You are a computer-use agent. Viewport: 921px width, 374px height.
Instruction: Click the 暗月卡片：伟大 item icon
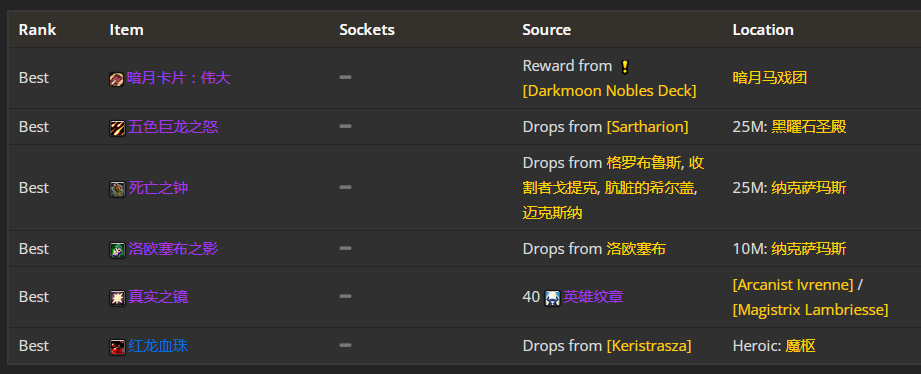pos(116,79)
